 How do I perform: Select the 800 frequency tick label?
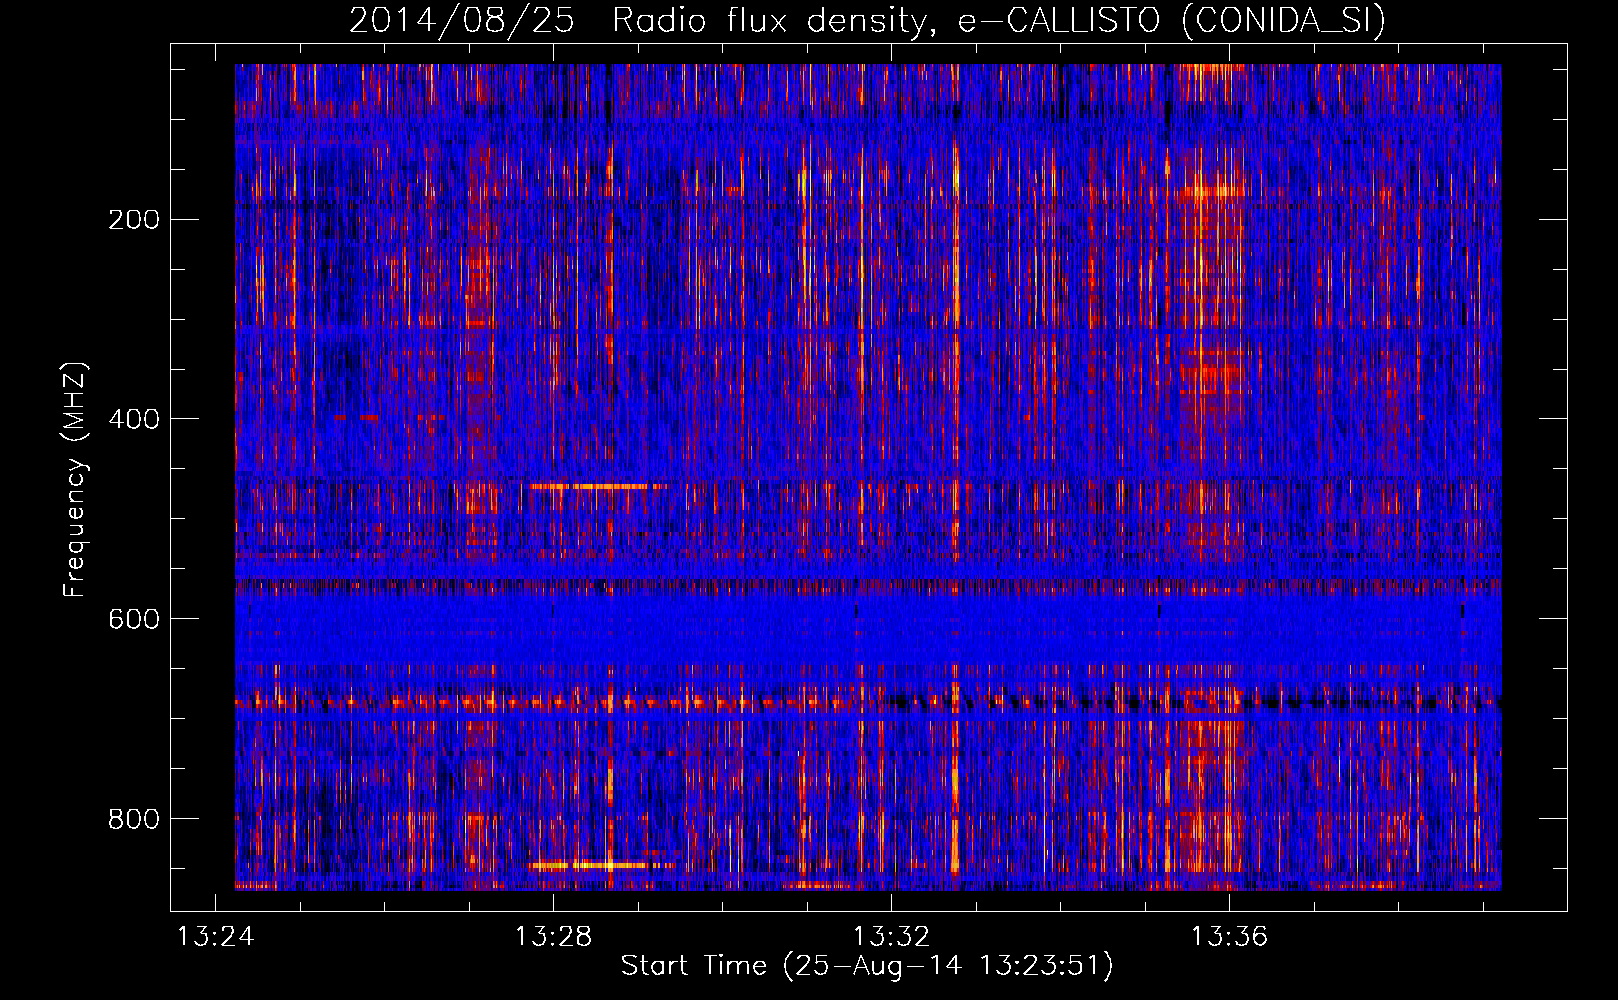point(134,819)
